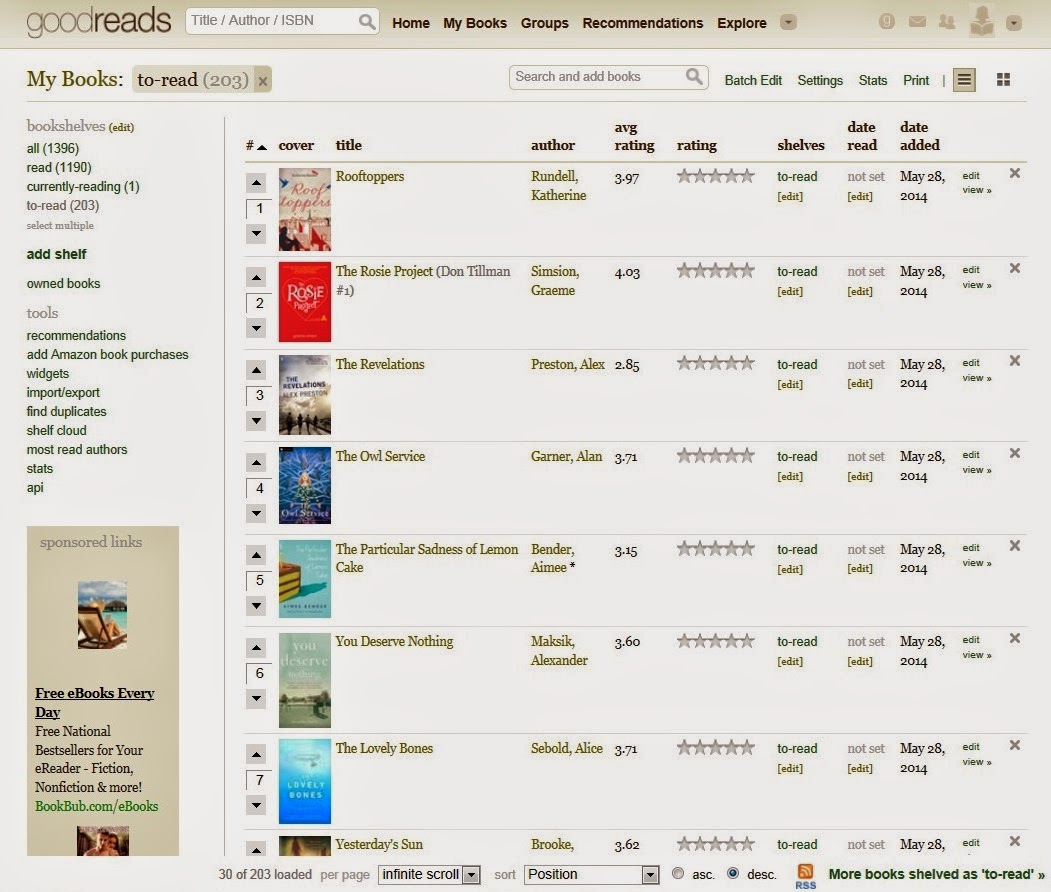Open the sort by Position dropdown
Image resolution: width=1051 pixels, height=892 pixels.
pos(591,875)
